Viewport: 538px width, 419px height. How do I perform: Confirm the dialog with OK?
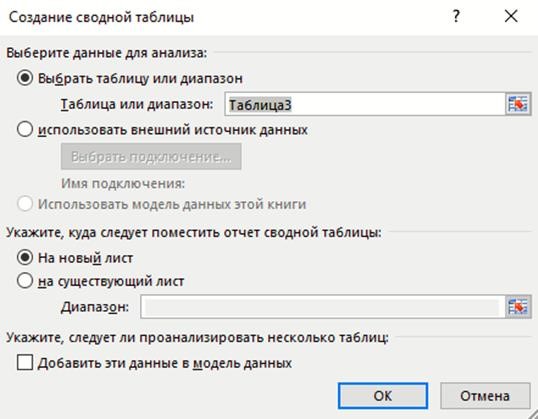tap(383, 396)
